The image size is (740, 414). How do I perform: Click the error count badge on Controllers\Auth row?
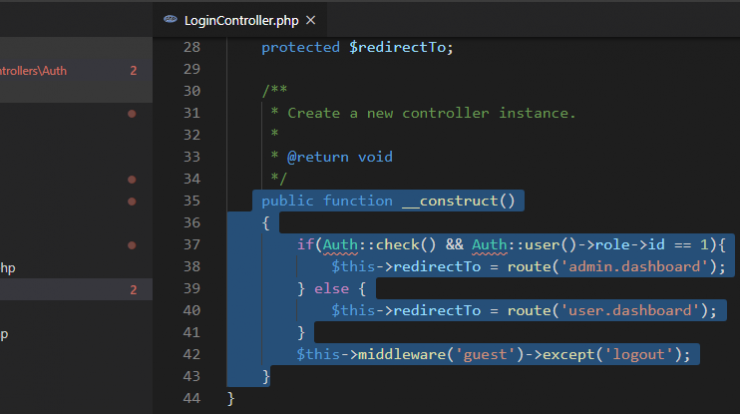tap(133, 71)
